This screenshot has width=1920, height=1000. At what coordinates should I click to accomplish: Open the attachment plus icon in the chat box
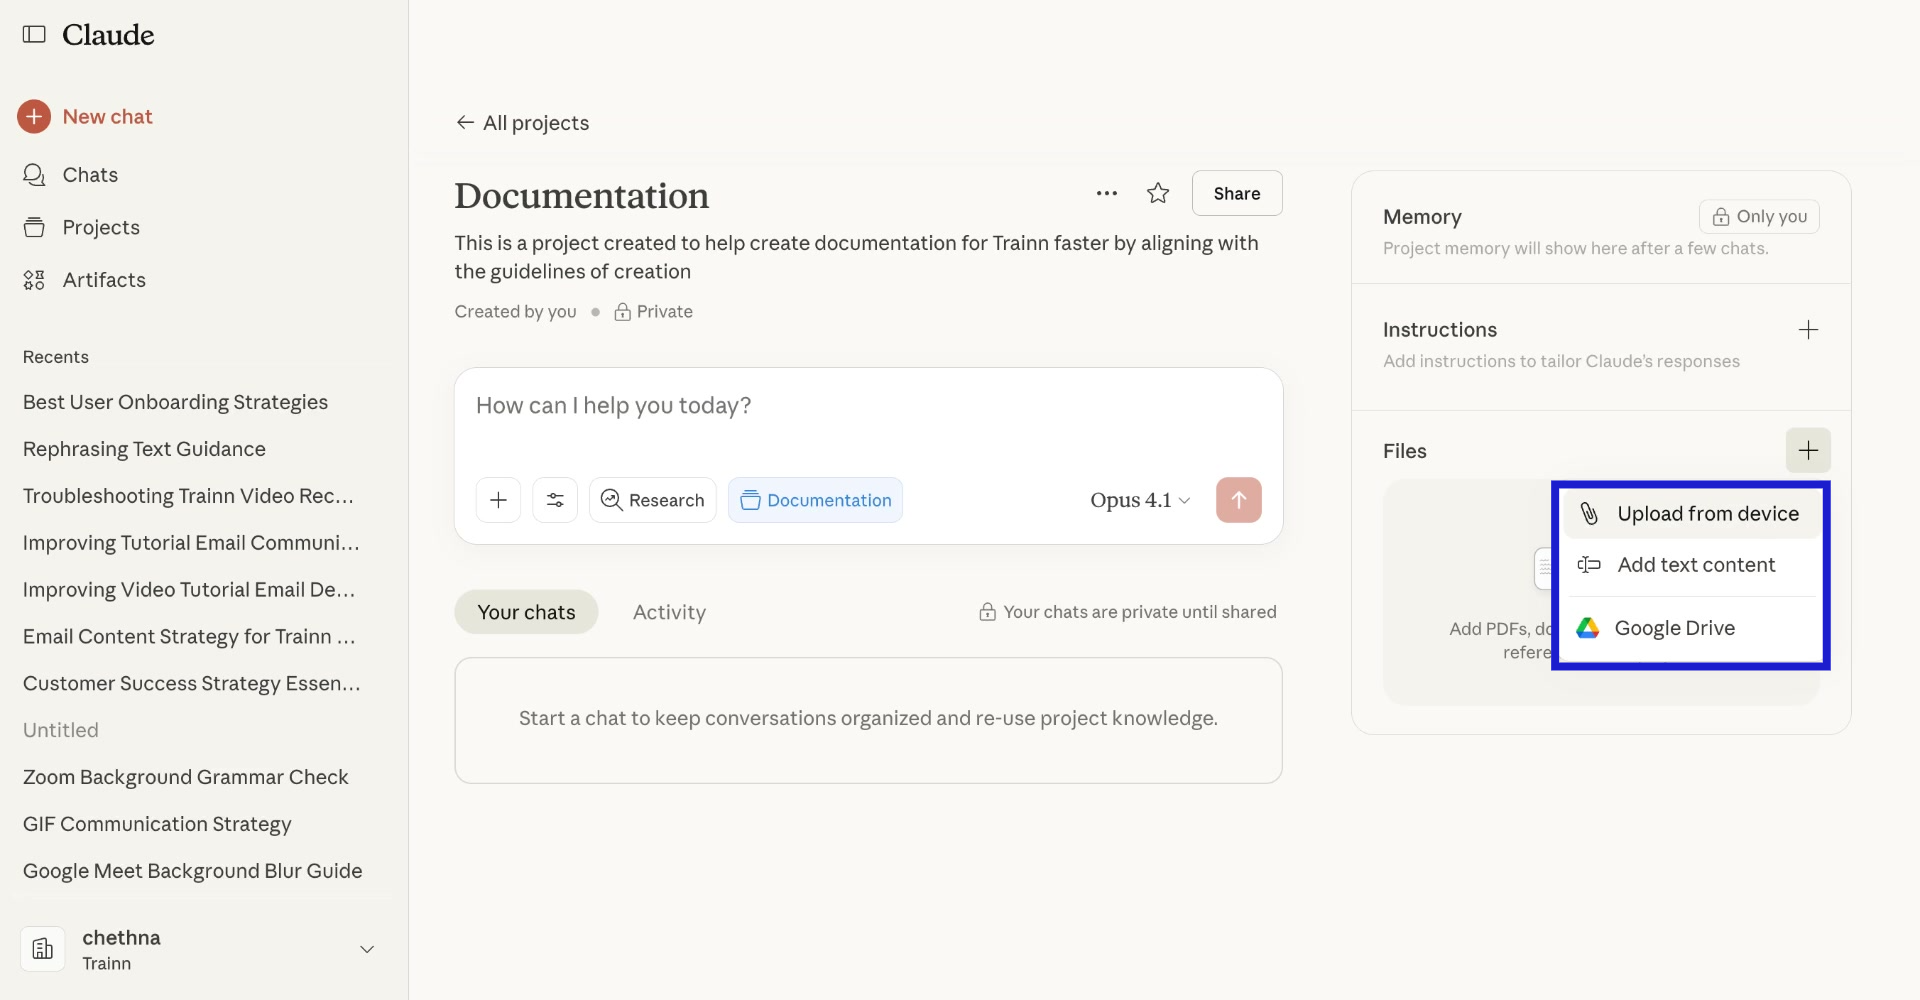[x=498, y=500]
